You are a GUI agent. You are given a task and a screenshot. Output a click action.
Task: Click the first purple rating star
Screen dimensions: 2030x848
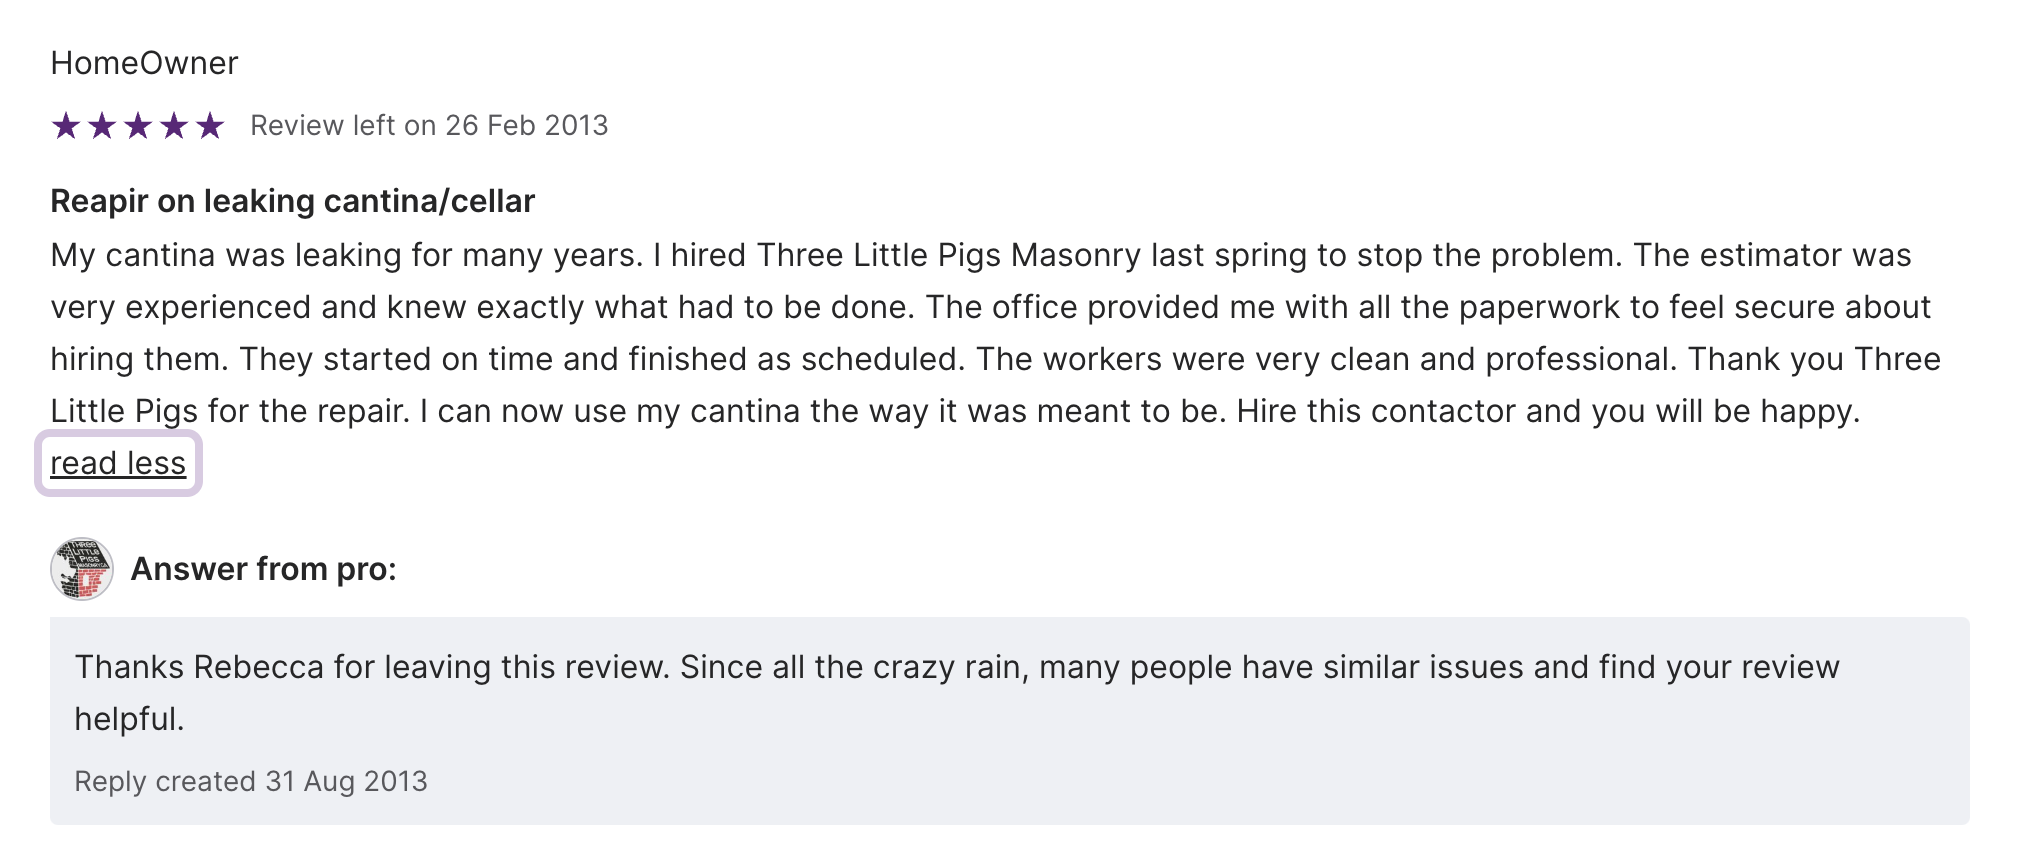point(66,126)
